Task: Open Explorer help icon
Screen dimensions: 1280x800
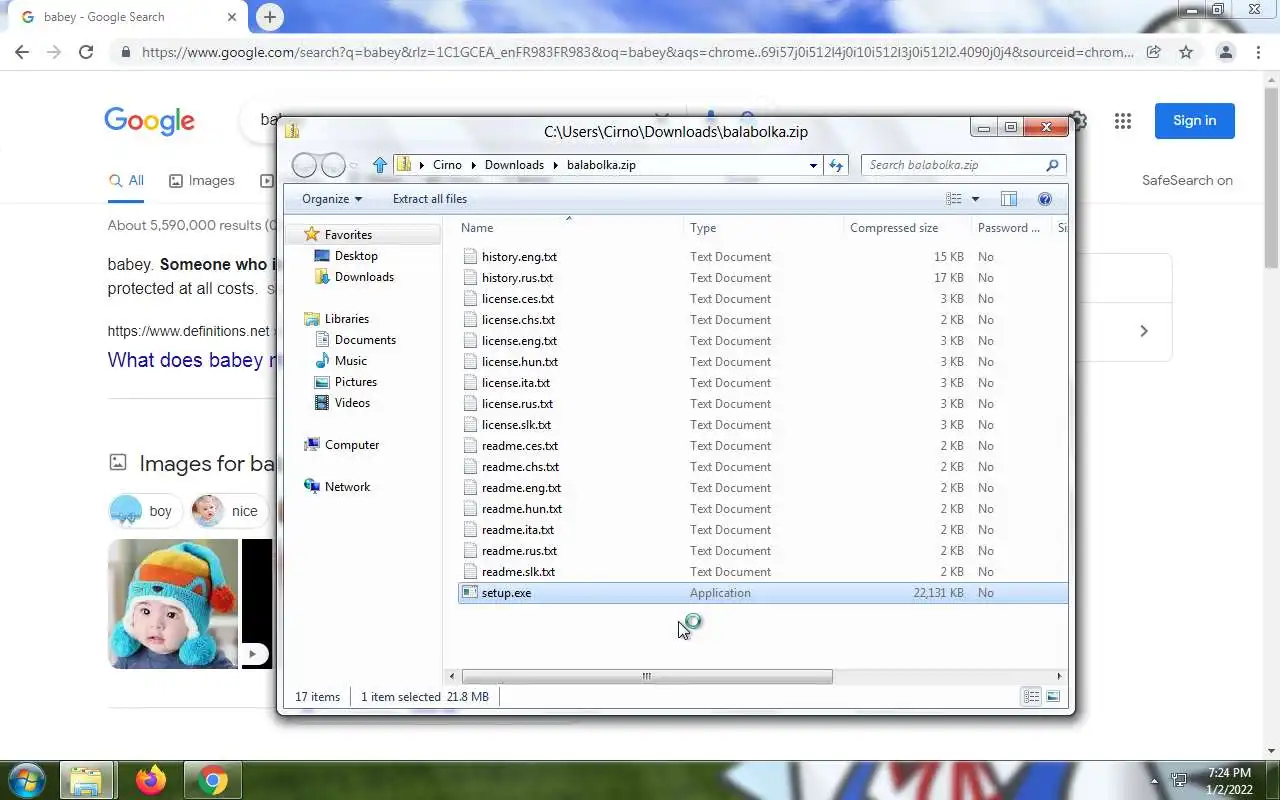Action: pyautogui.click(x=1045, y=199)
